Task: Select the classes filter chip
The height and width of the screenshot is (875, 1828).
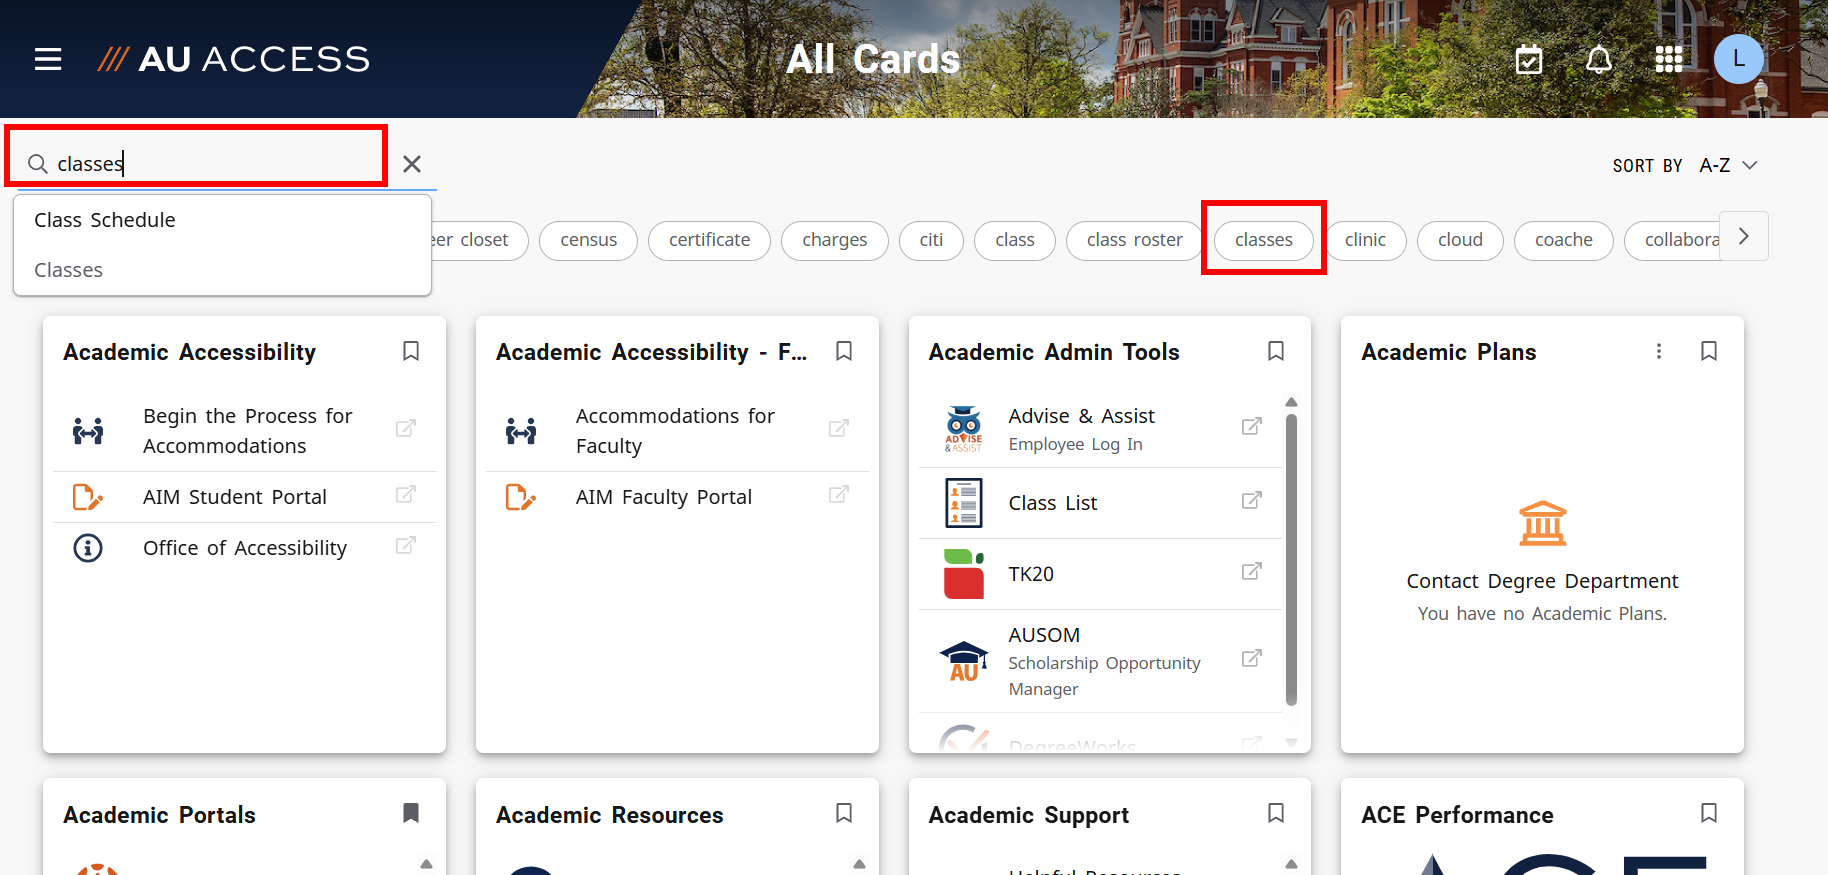Action: [1264, 240]
